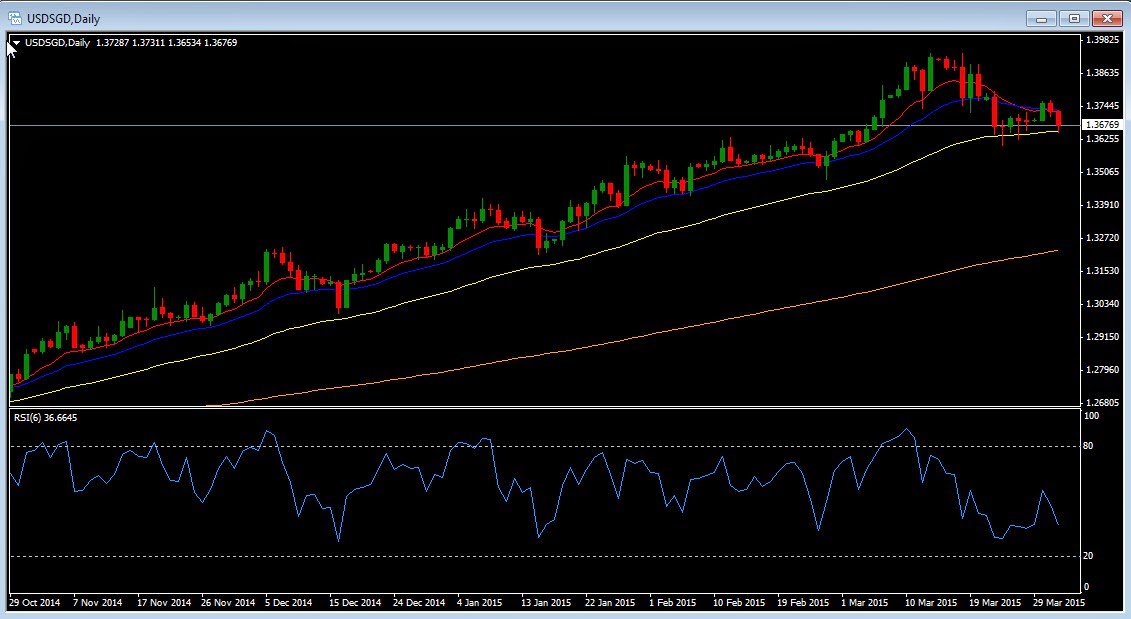Image resolution: width=1131 pixels, height=619 pixels.
Task: Maximize the USDSGD,Daily chart window
Action: point(1074,18)
